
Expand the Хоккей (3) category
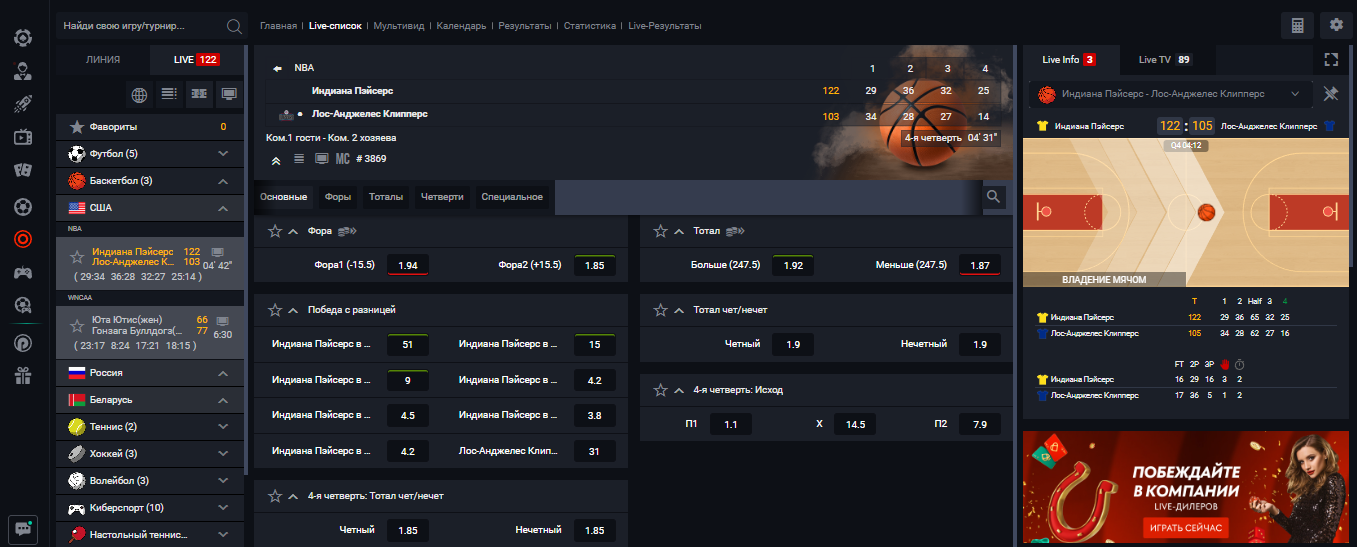coord(223,454)
